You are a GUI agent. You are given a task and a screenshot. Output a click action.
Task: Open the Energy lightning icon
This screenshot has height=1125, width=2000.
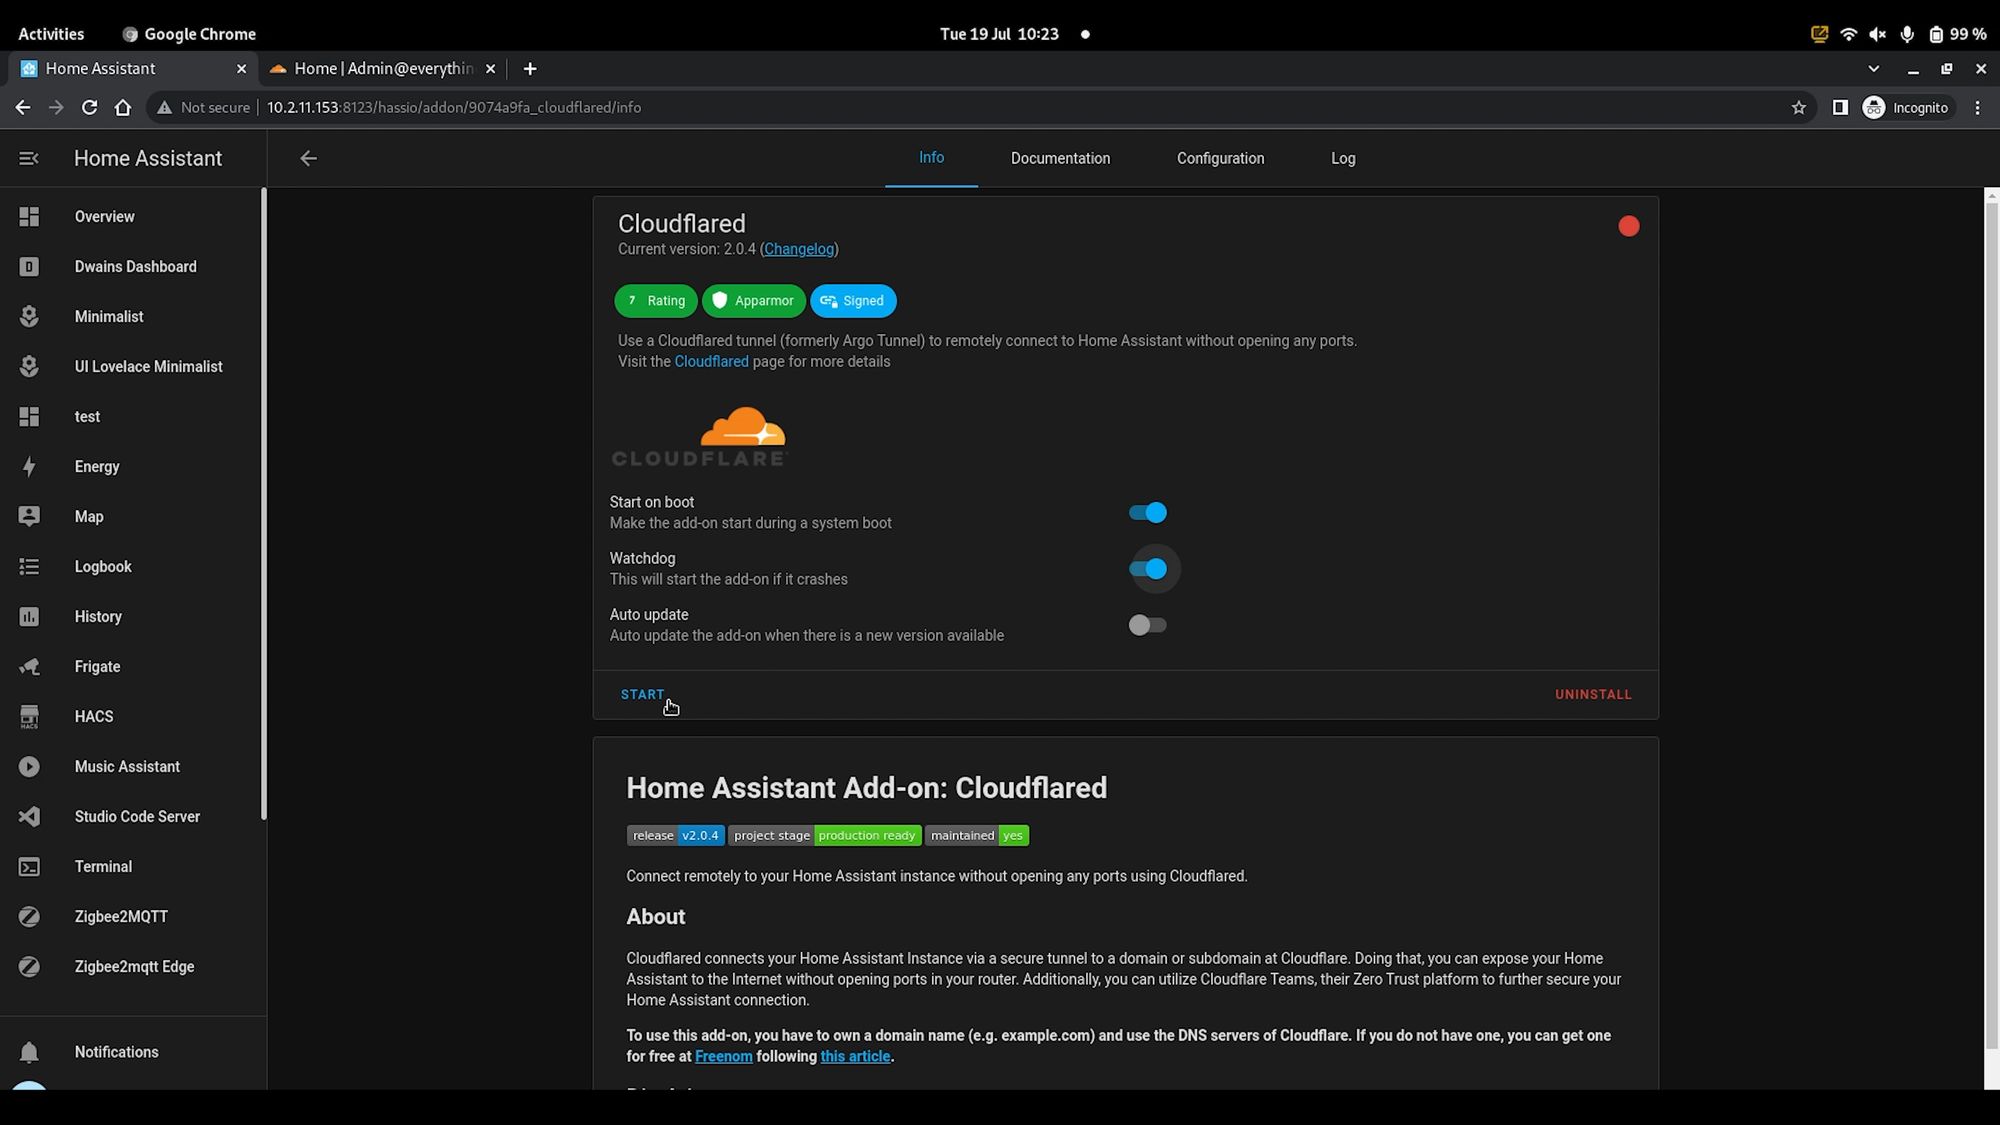tap(29, 467)
